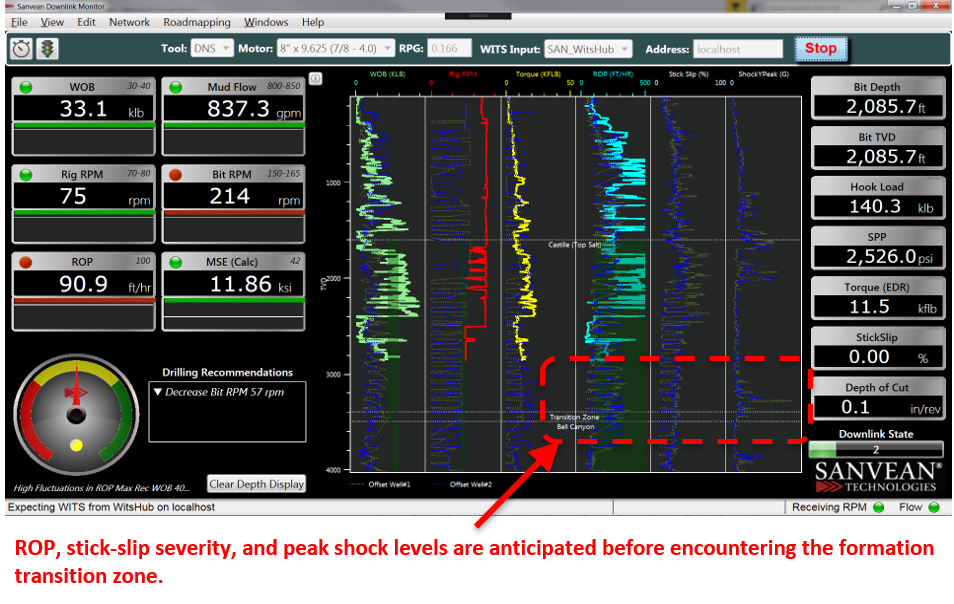
Task: Click the Torque (EDR) value 11.5
Action: (869, 307)
